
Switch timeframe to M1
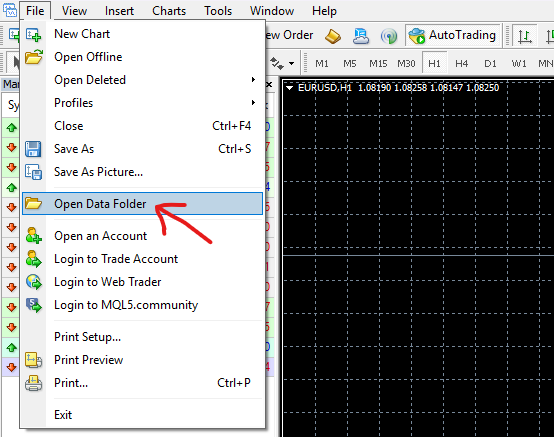pyautogui.click(x=322, y=64)
